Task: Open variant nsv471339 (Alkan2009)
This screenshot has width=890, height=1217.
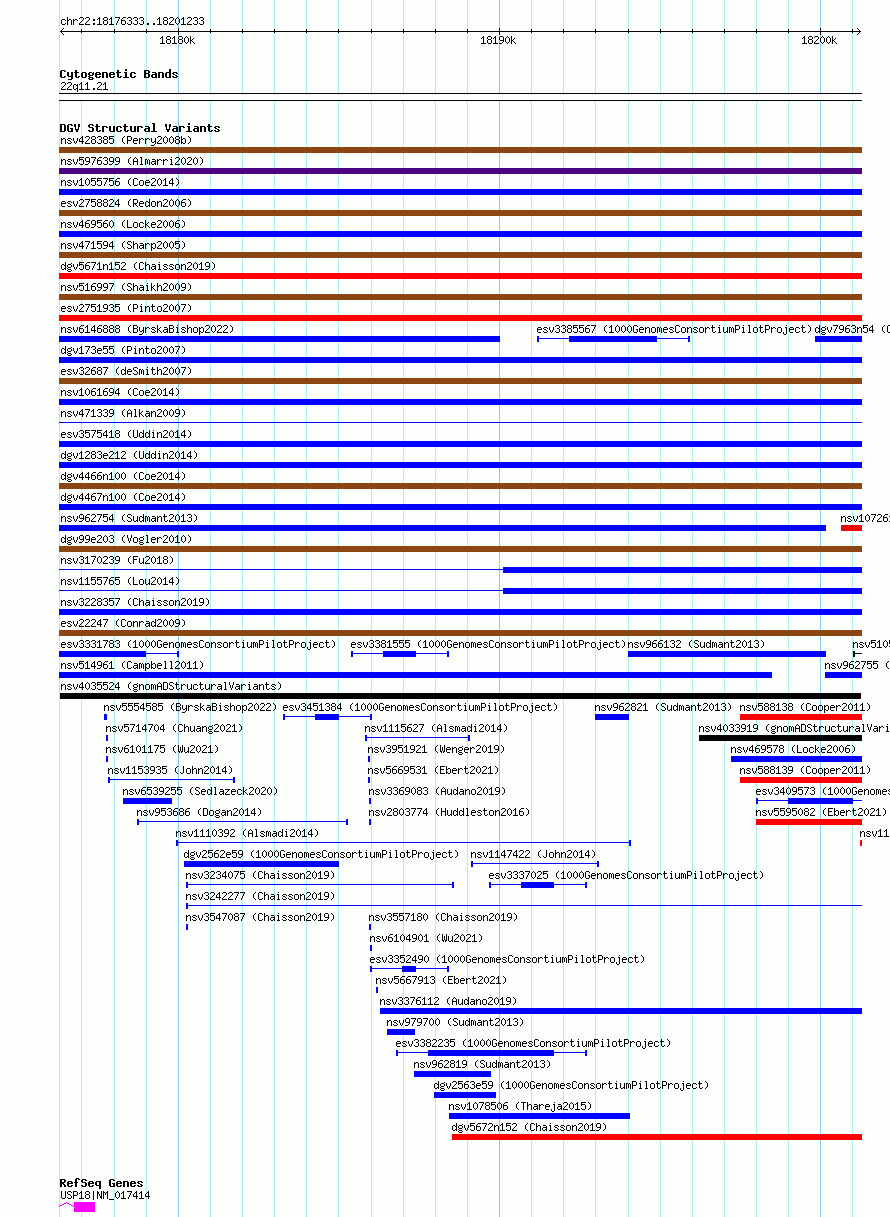Action: pyautogui.click(x=123, y=413)
